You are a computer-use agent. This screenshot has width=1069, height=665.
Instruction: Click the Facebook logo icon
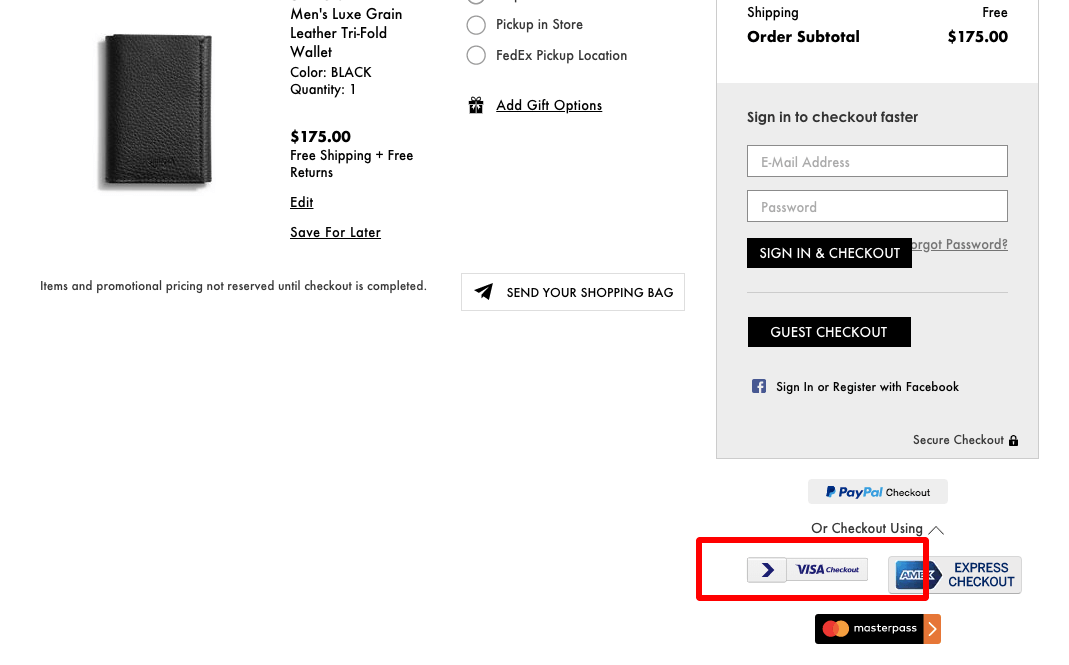(759, 386)
